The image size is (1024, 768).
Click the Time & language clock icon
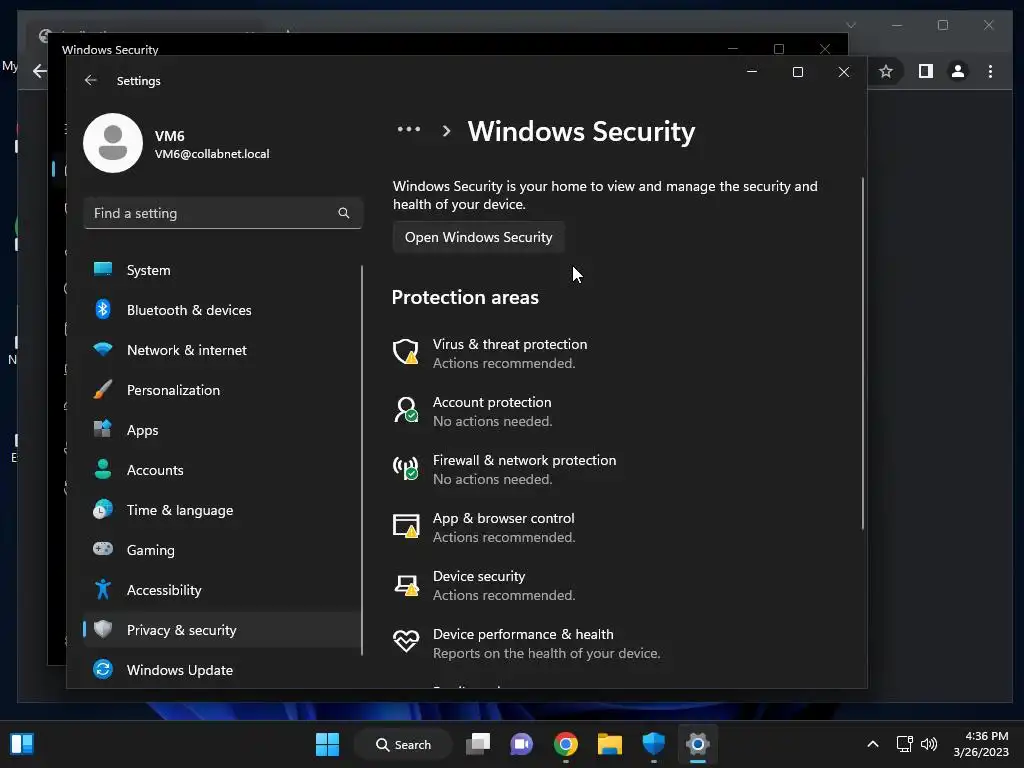click(103, 509)
